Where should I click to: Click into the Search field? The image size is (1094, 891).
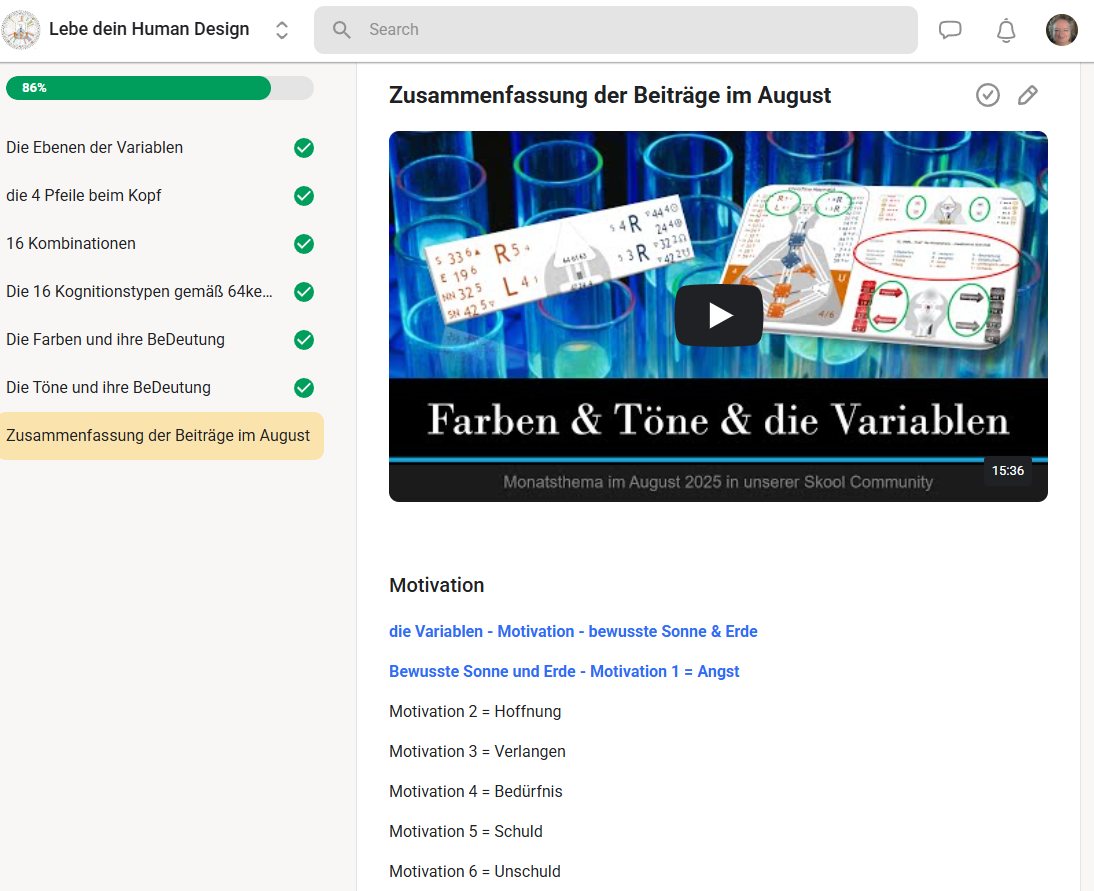[630, 30]
